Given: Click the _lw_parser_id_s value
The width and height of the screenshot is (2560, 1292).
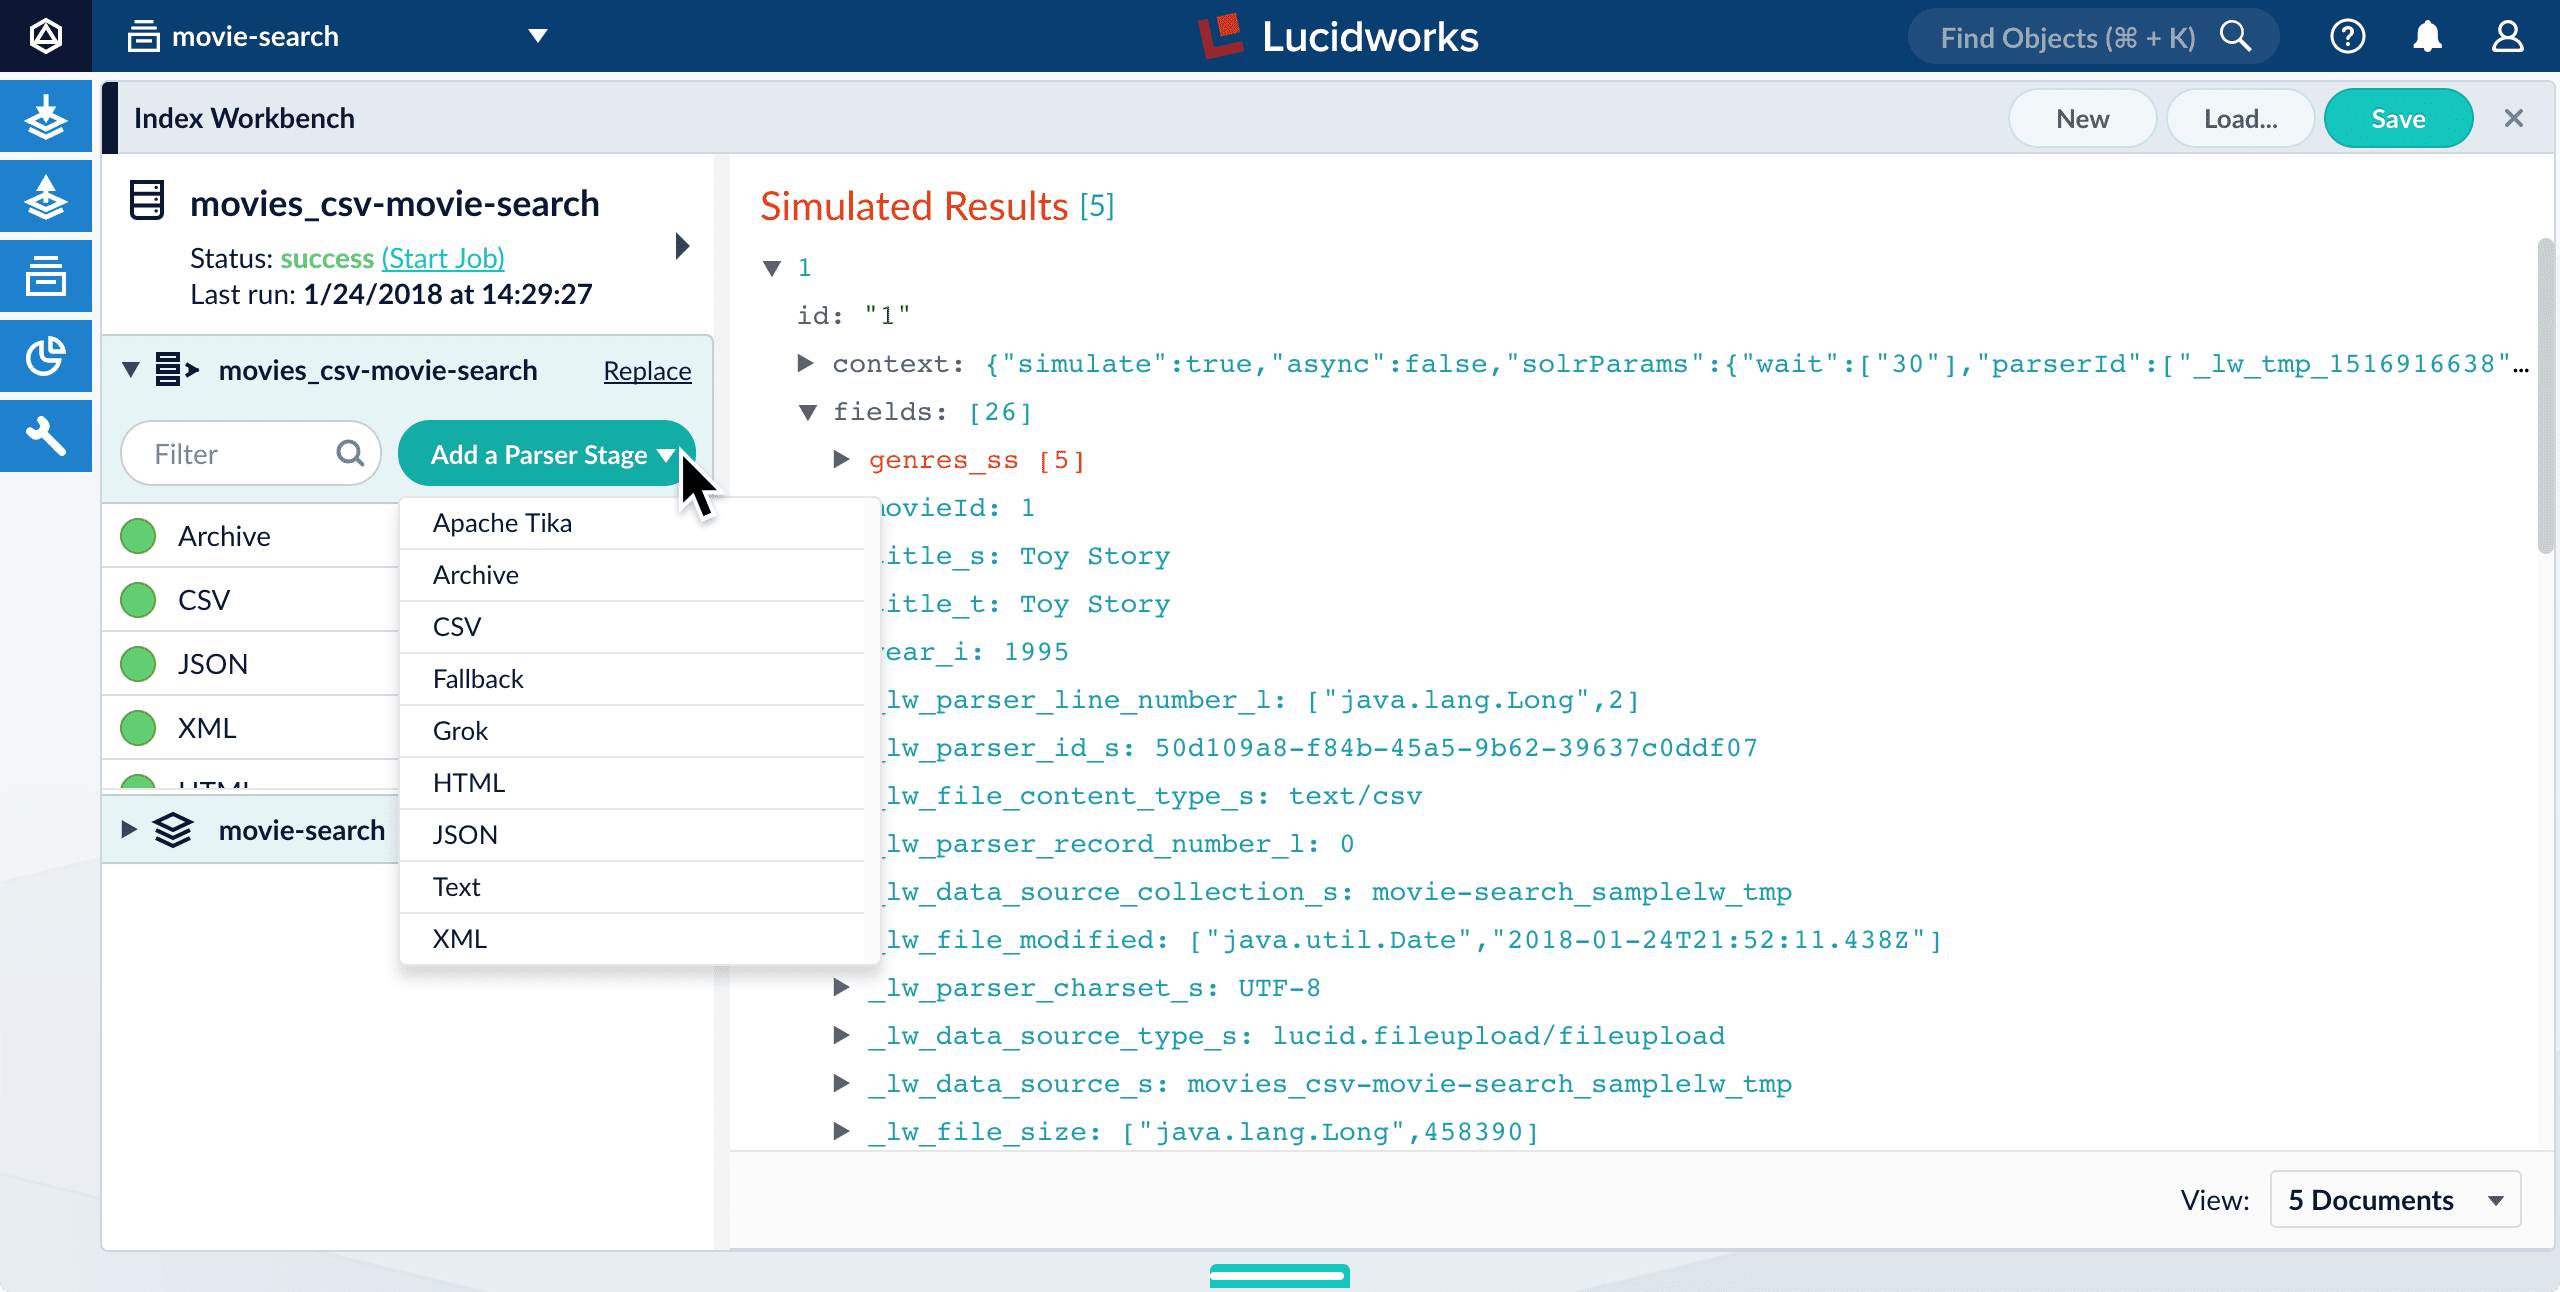Looking at the screenshot, I should tap(1456, 748).
